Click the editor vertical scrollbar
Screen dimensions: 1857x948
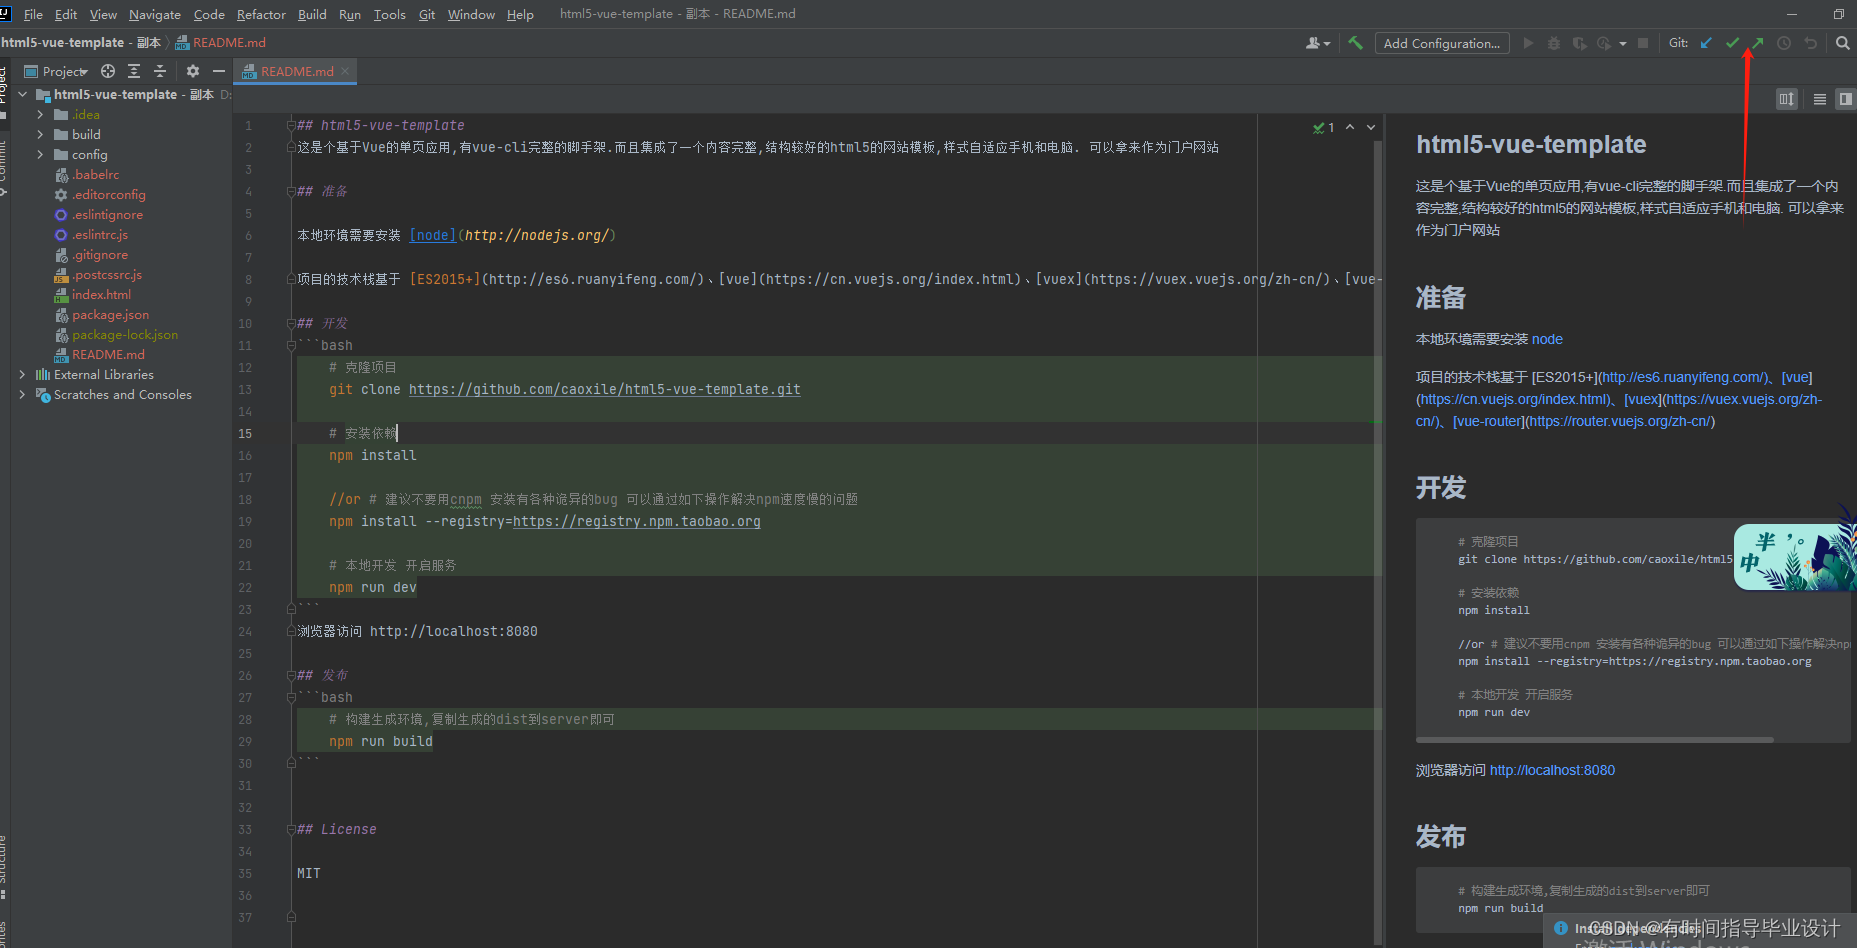point(1378,540)
